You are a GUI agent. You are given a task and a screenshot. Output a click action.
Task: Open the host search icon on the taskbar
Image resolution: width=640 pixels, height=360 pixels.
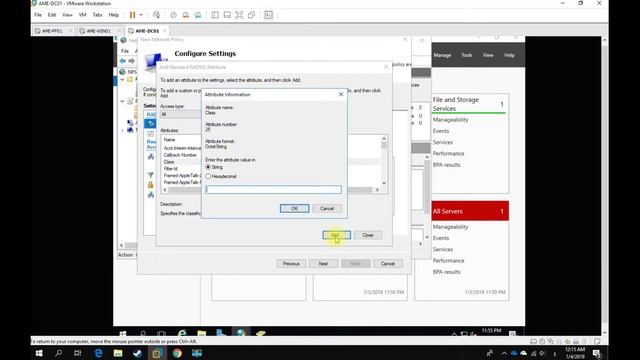pos(58,353)
